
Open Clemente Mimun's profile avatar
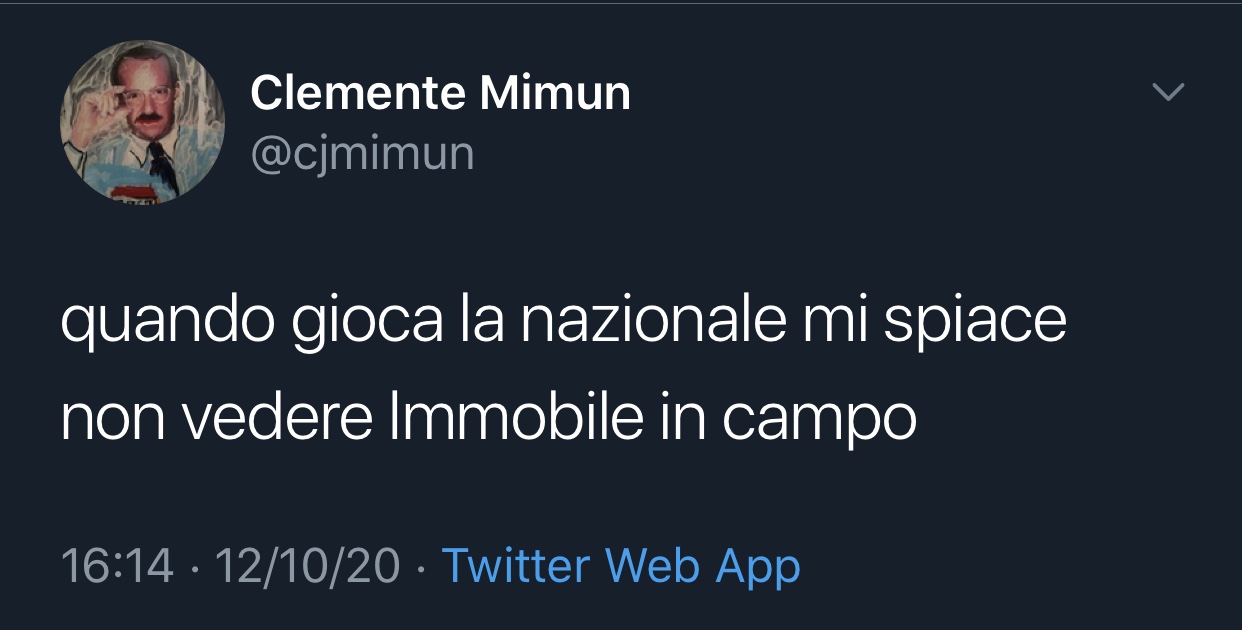[x=142, y=123]
